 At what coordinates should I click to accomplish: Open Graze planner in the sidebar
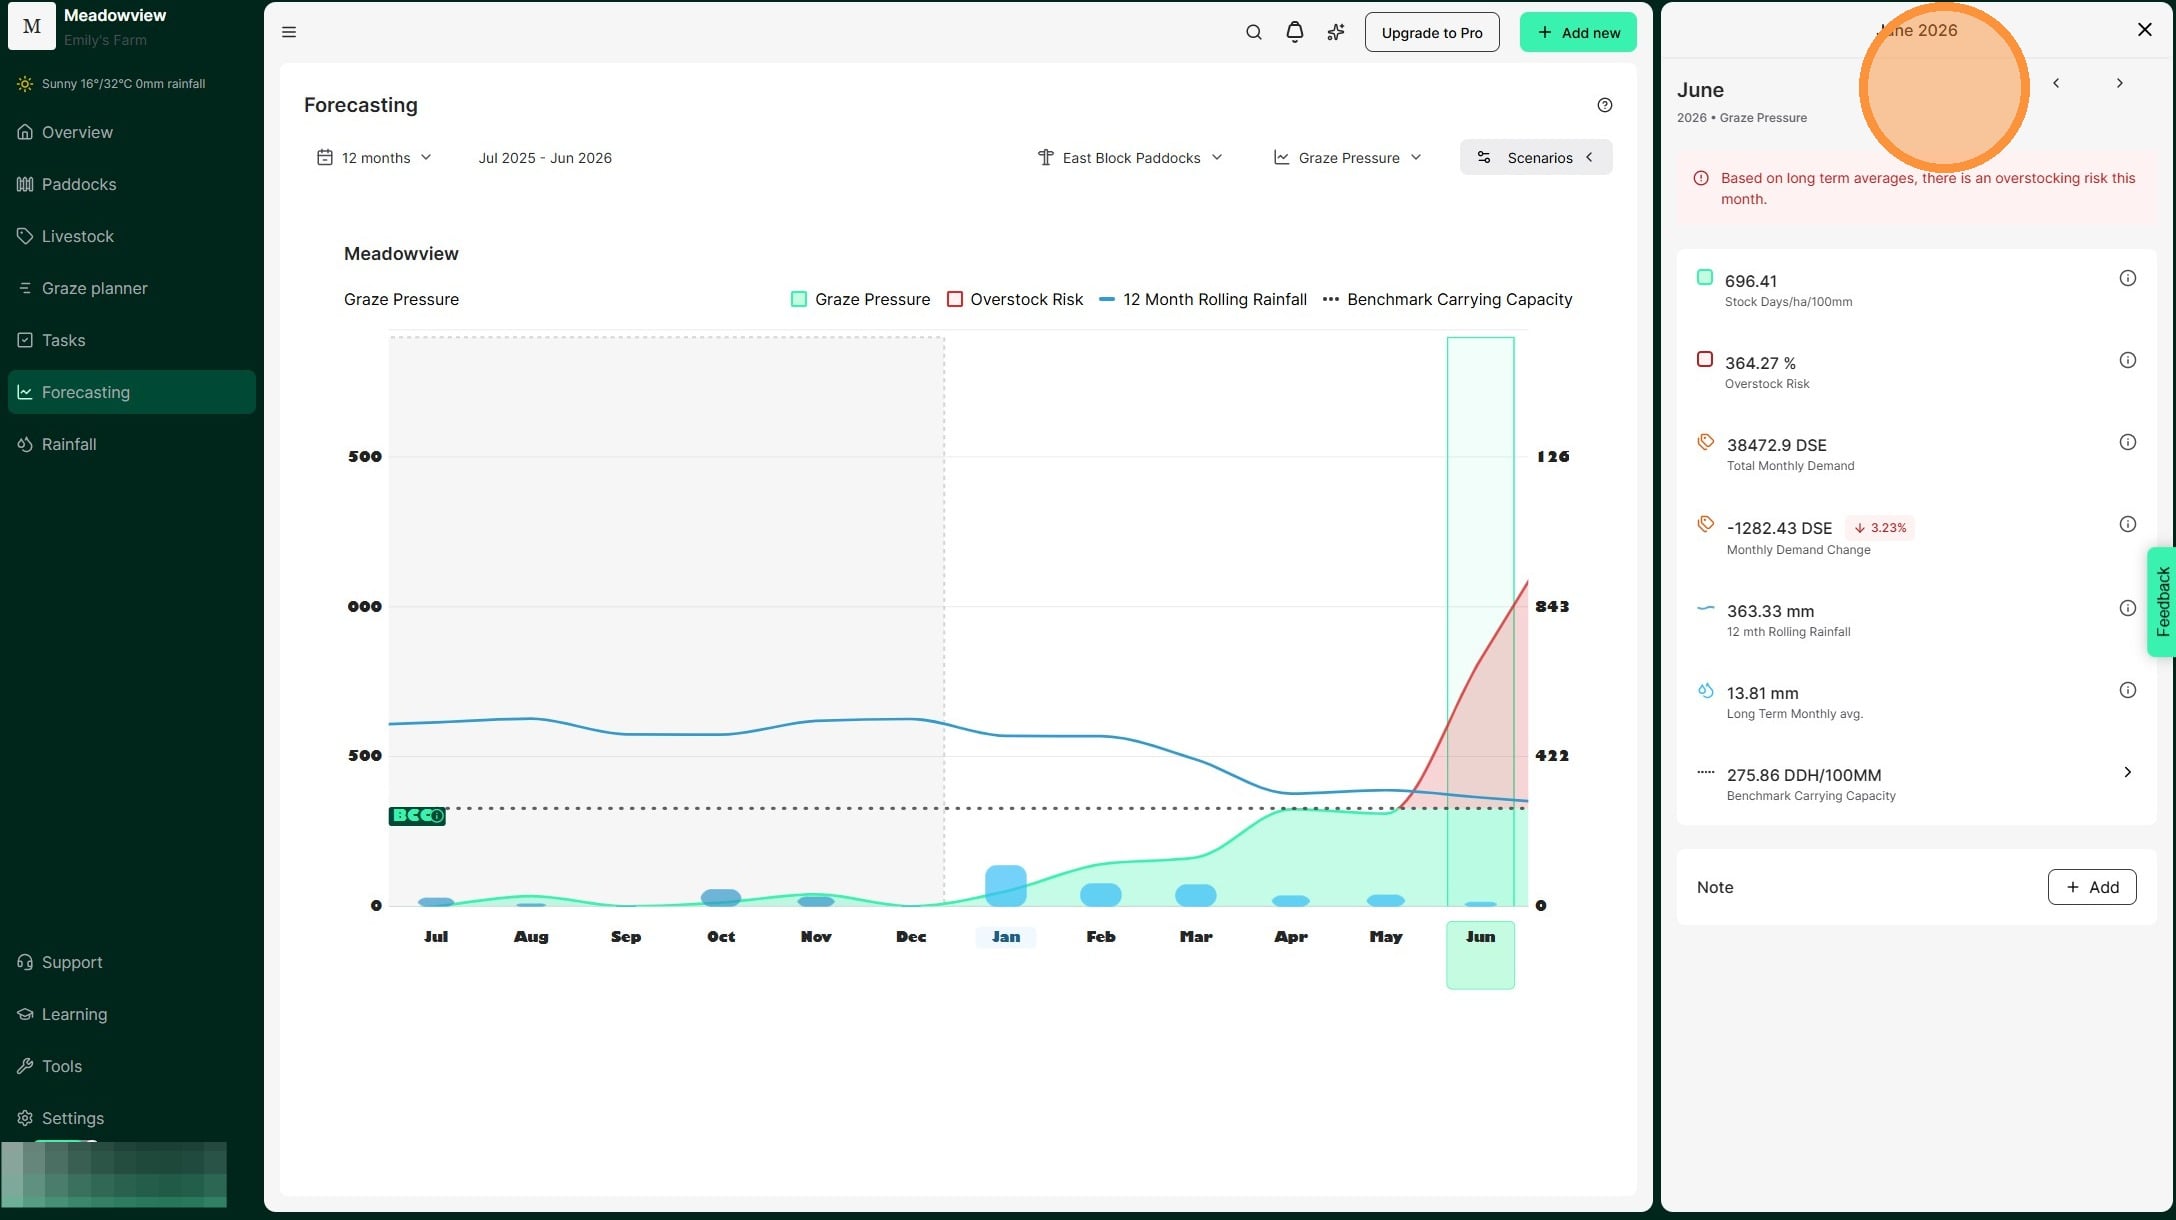94,288
